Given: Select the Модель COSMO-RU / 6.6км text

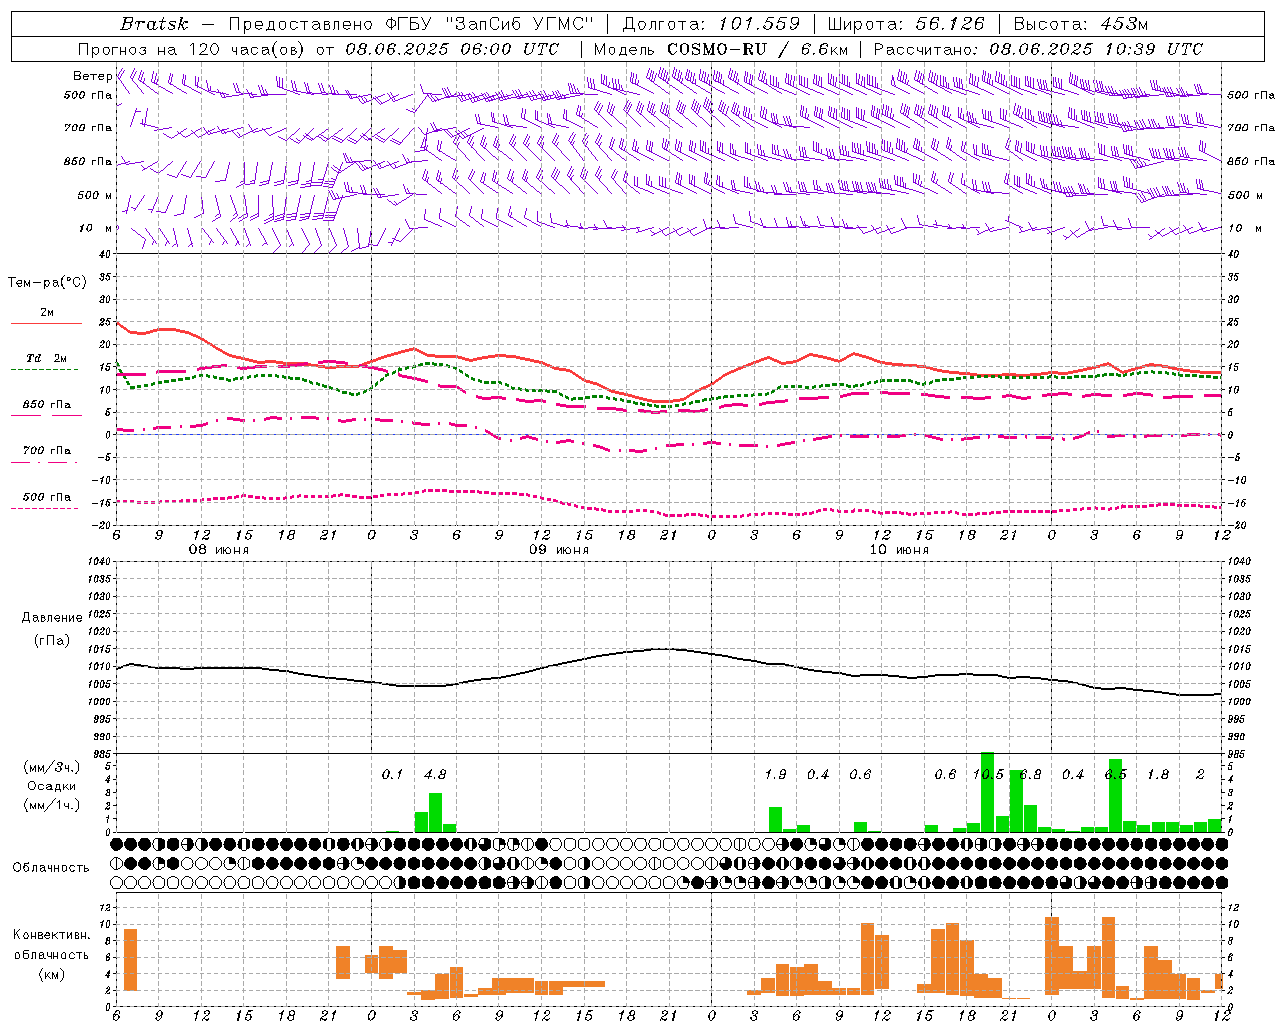Looking at the screenshot, I should [x=721, y=48].
